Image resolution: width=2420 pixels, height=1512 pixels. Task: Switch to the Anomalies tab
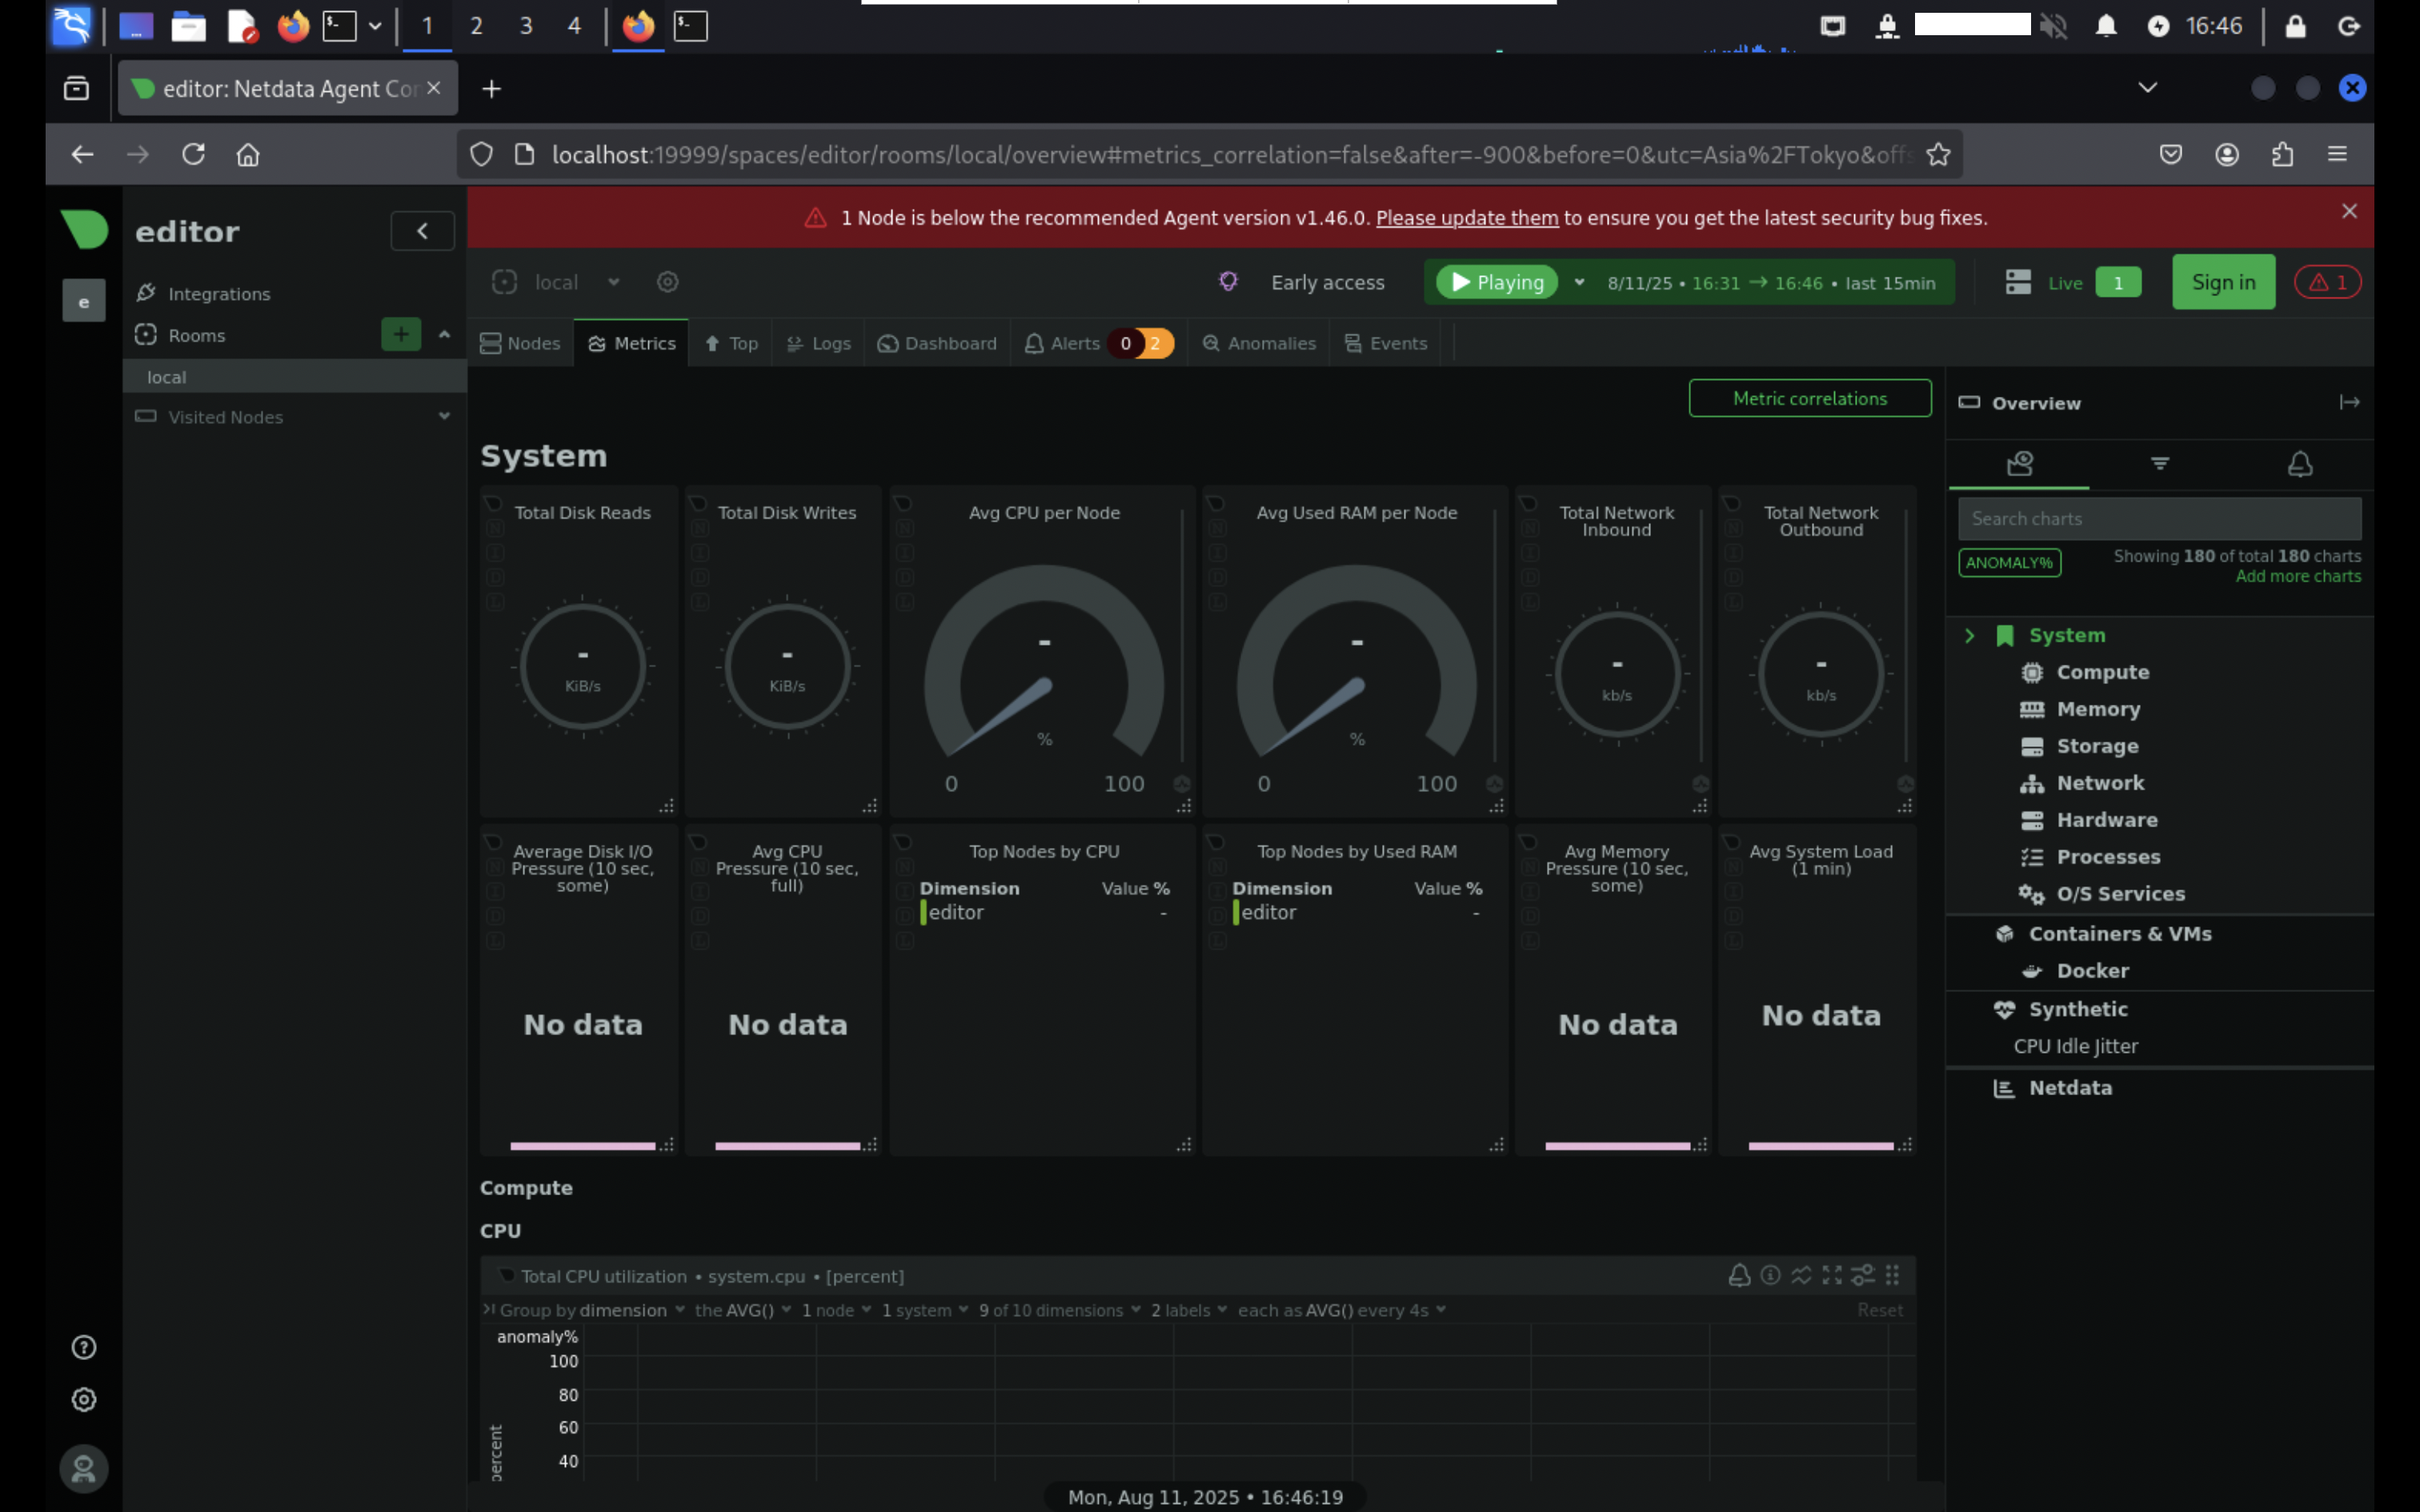(x=1259, y=343)
